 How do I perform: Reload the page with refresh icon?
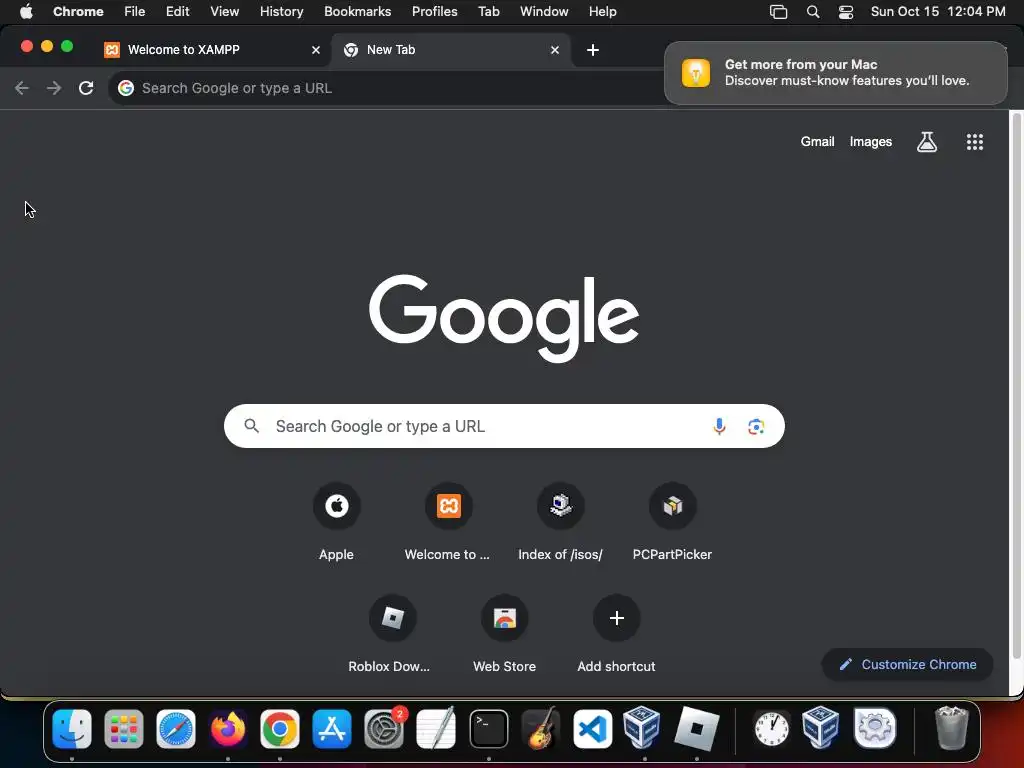pyautogui.click(x=86, y=88)
